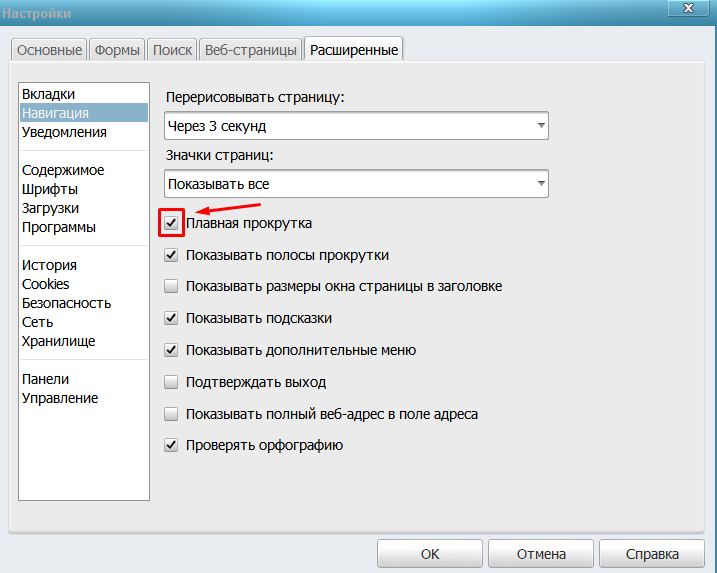
Task: Go to the Управление section
Action: [x=60, y=398]
